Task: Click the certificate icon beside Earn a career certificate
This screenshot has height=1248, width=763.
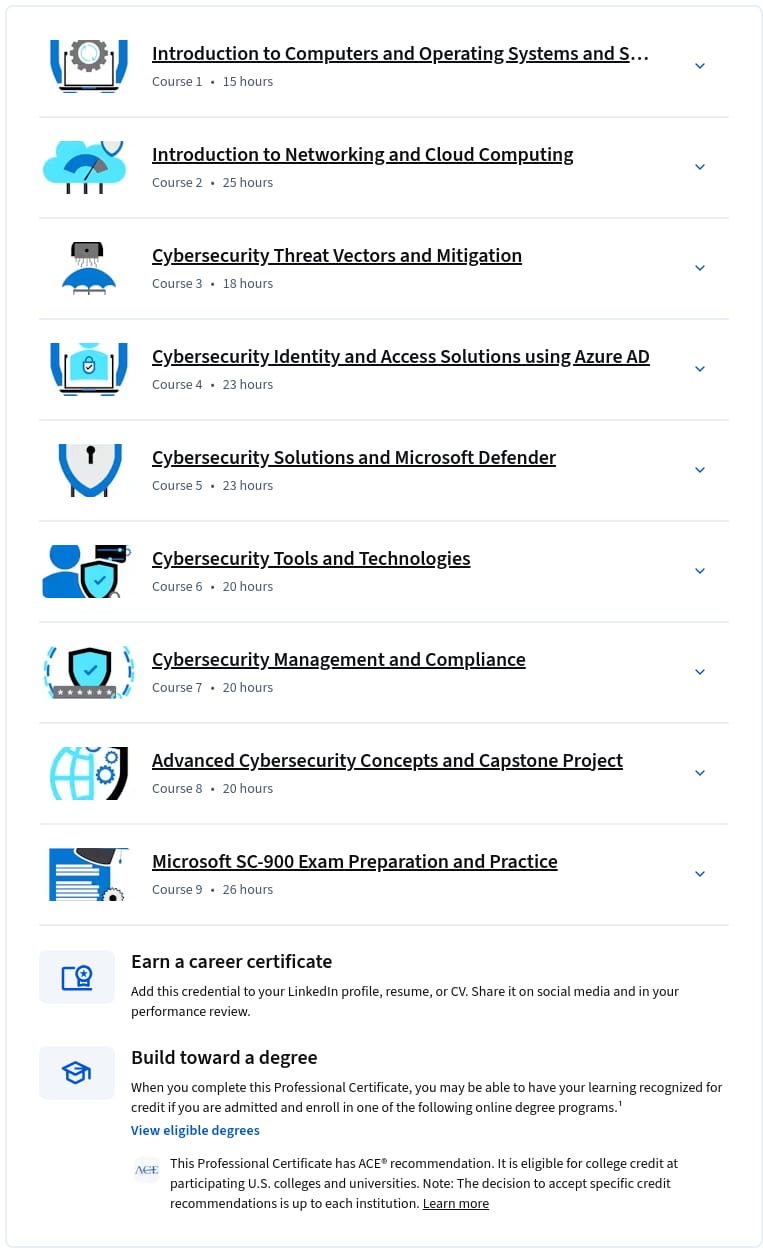Action: pos(77,977)
